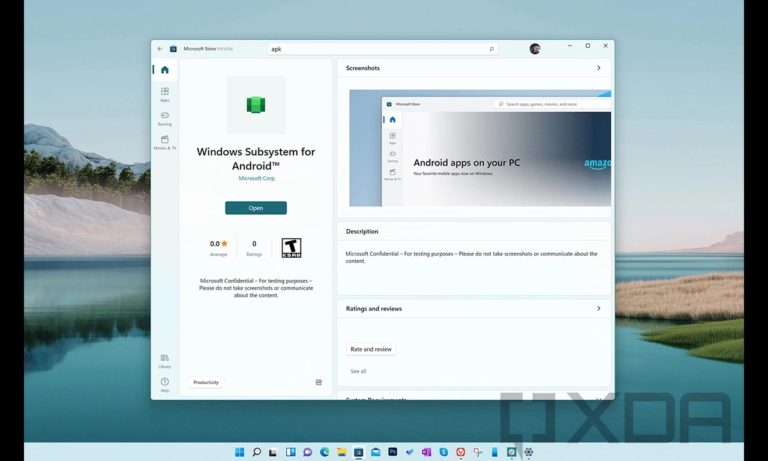Open the Gaming section in sidebar
The width and height of the screenshot is (768, 461).
click(x=165, y=118)
